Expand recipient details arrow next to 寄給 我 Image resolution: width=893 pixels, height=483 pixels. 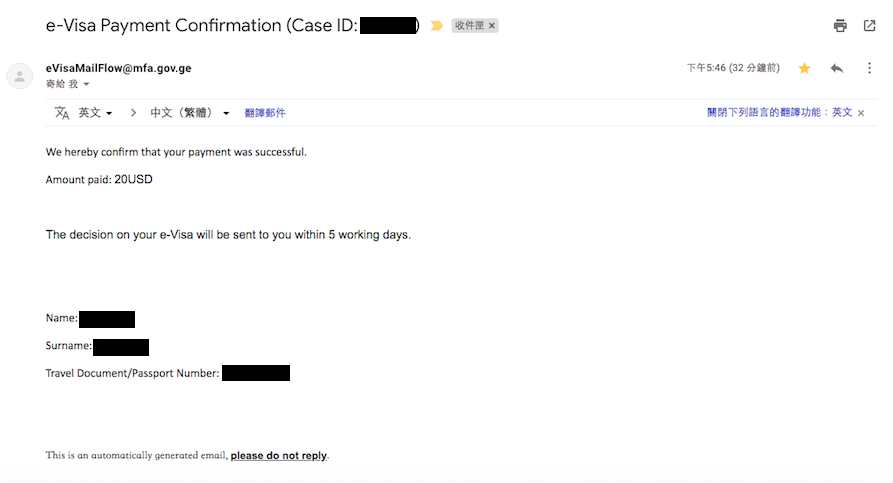87,84
